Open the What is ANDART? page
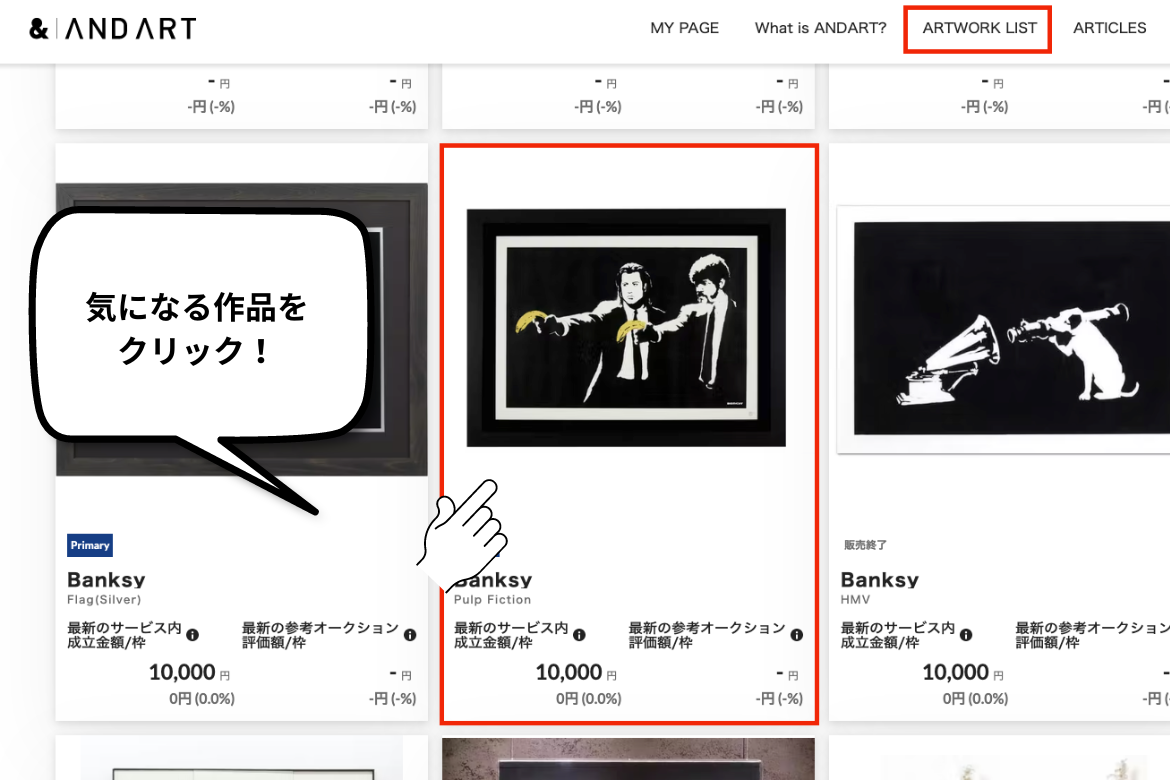The width and height of the screenshot is (1170, 780). 820,28
